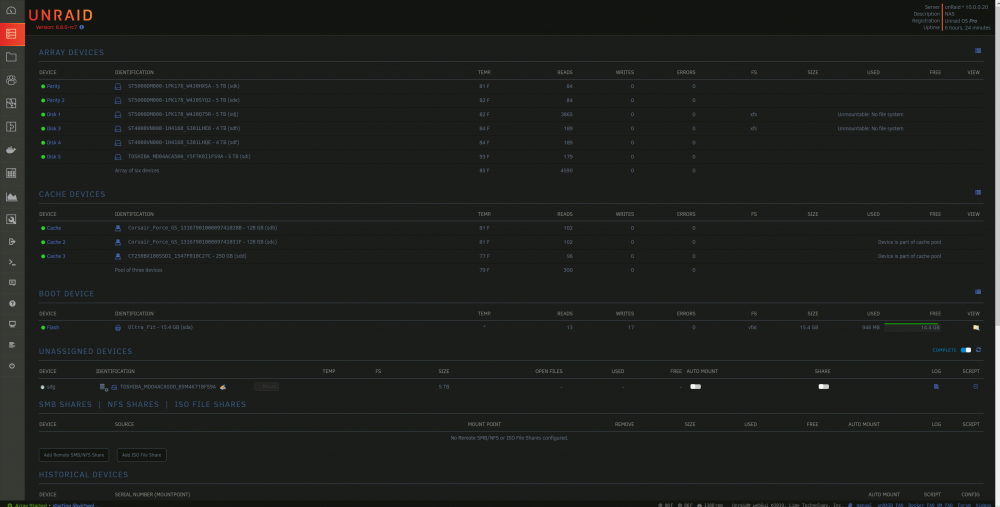Click the 'Pool of three devices' summary text
The width and height of the screenshot is (1000, 507).
[138, 270]
